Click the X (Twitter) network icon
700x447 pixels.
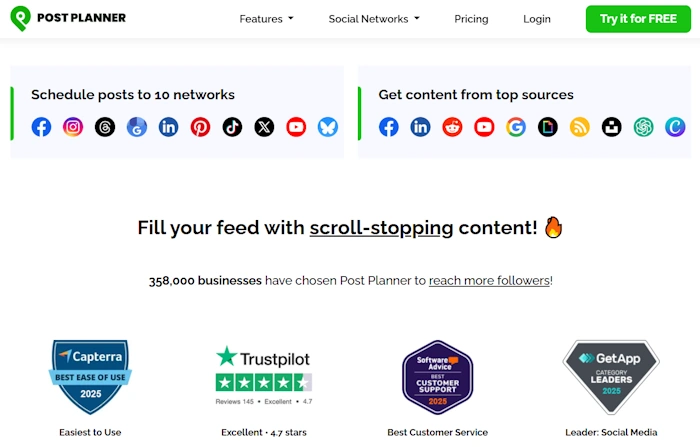pyautogui.click(x=264, y=127)
